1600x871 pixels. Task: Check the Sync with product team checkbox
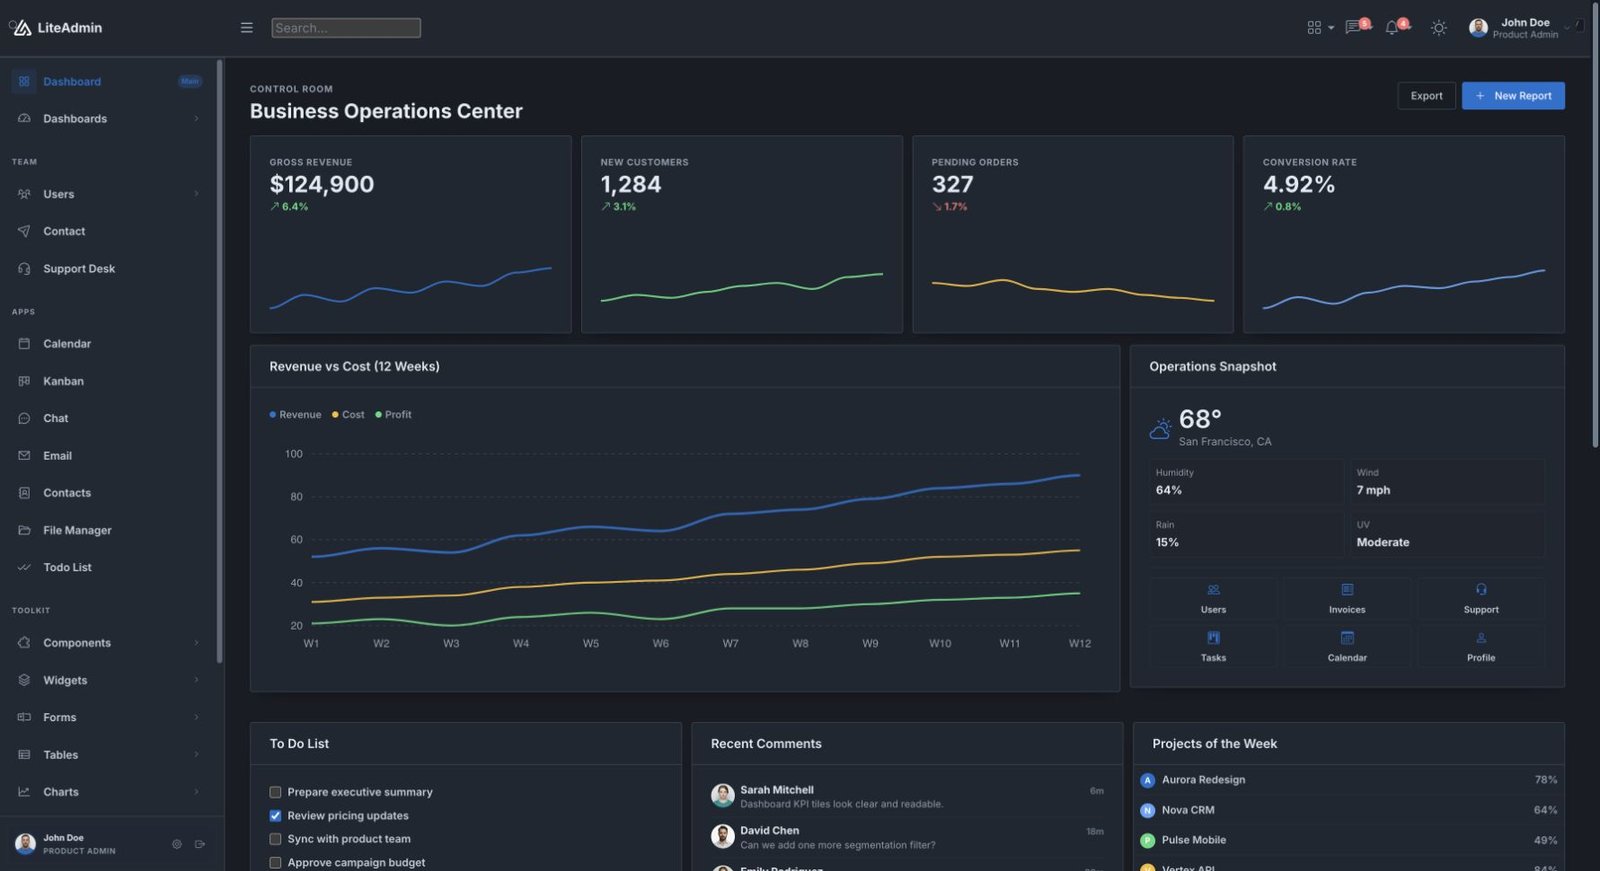(x=275, y=839)
